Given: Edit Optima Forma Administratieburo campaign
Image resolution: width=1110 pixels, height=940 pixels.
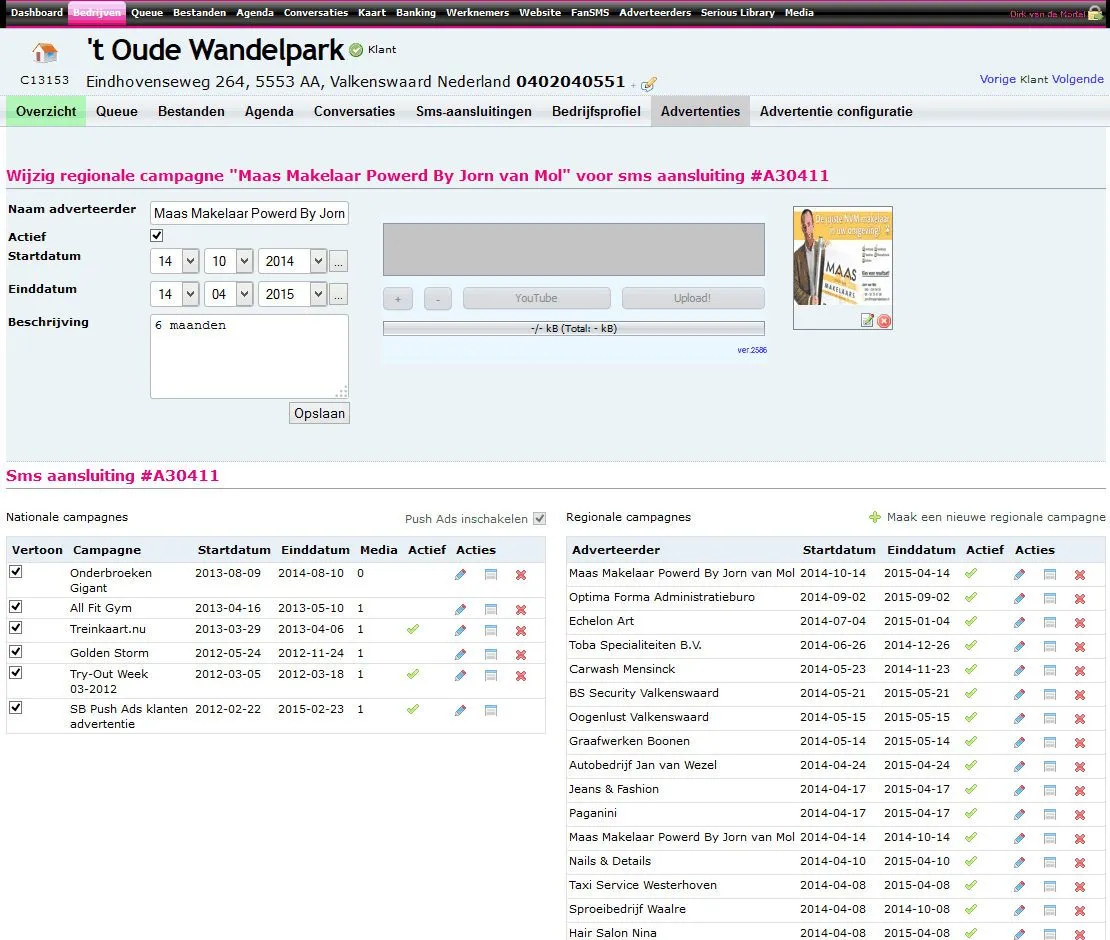Looking at the screenshot, I should point(1019,599).
